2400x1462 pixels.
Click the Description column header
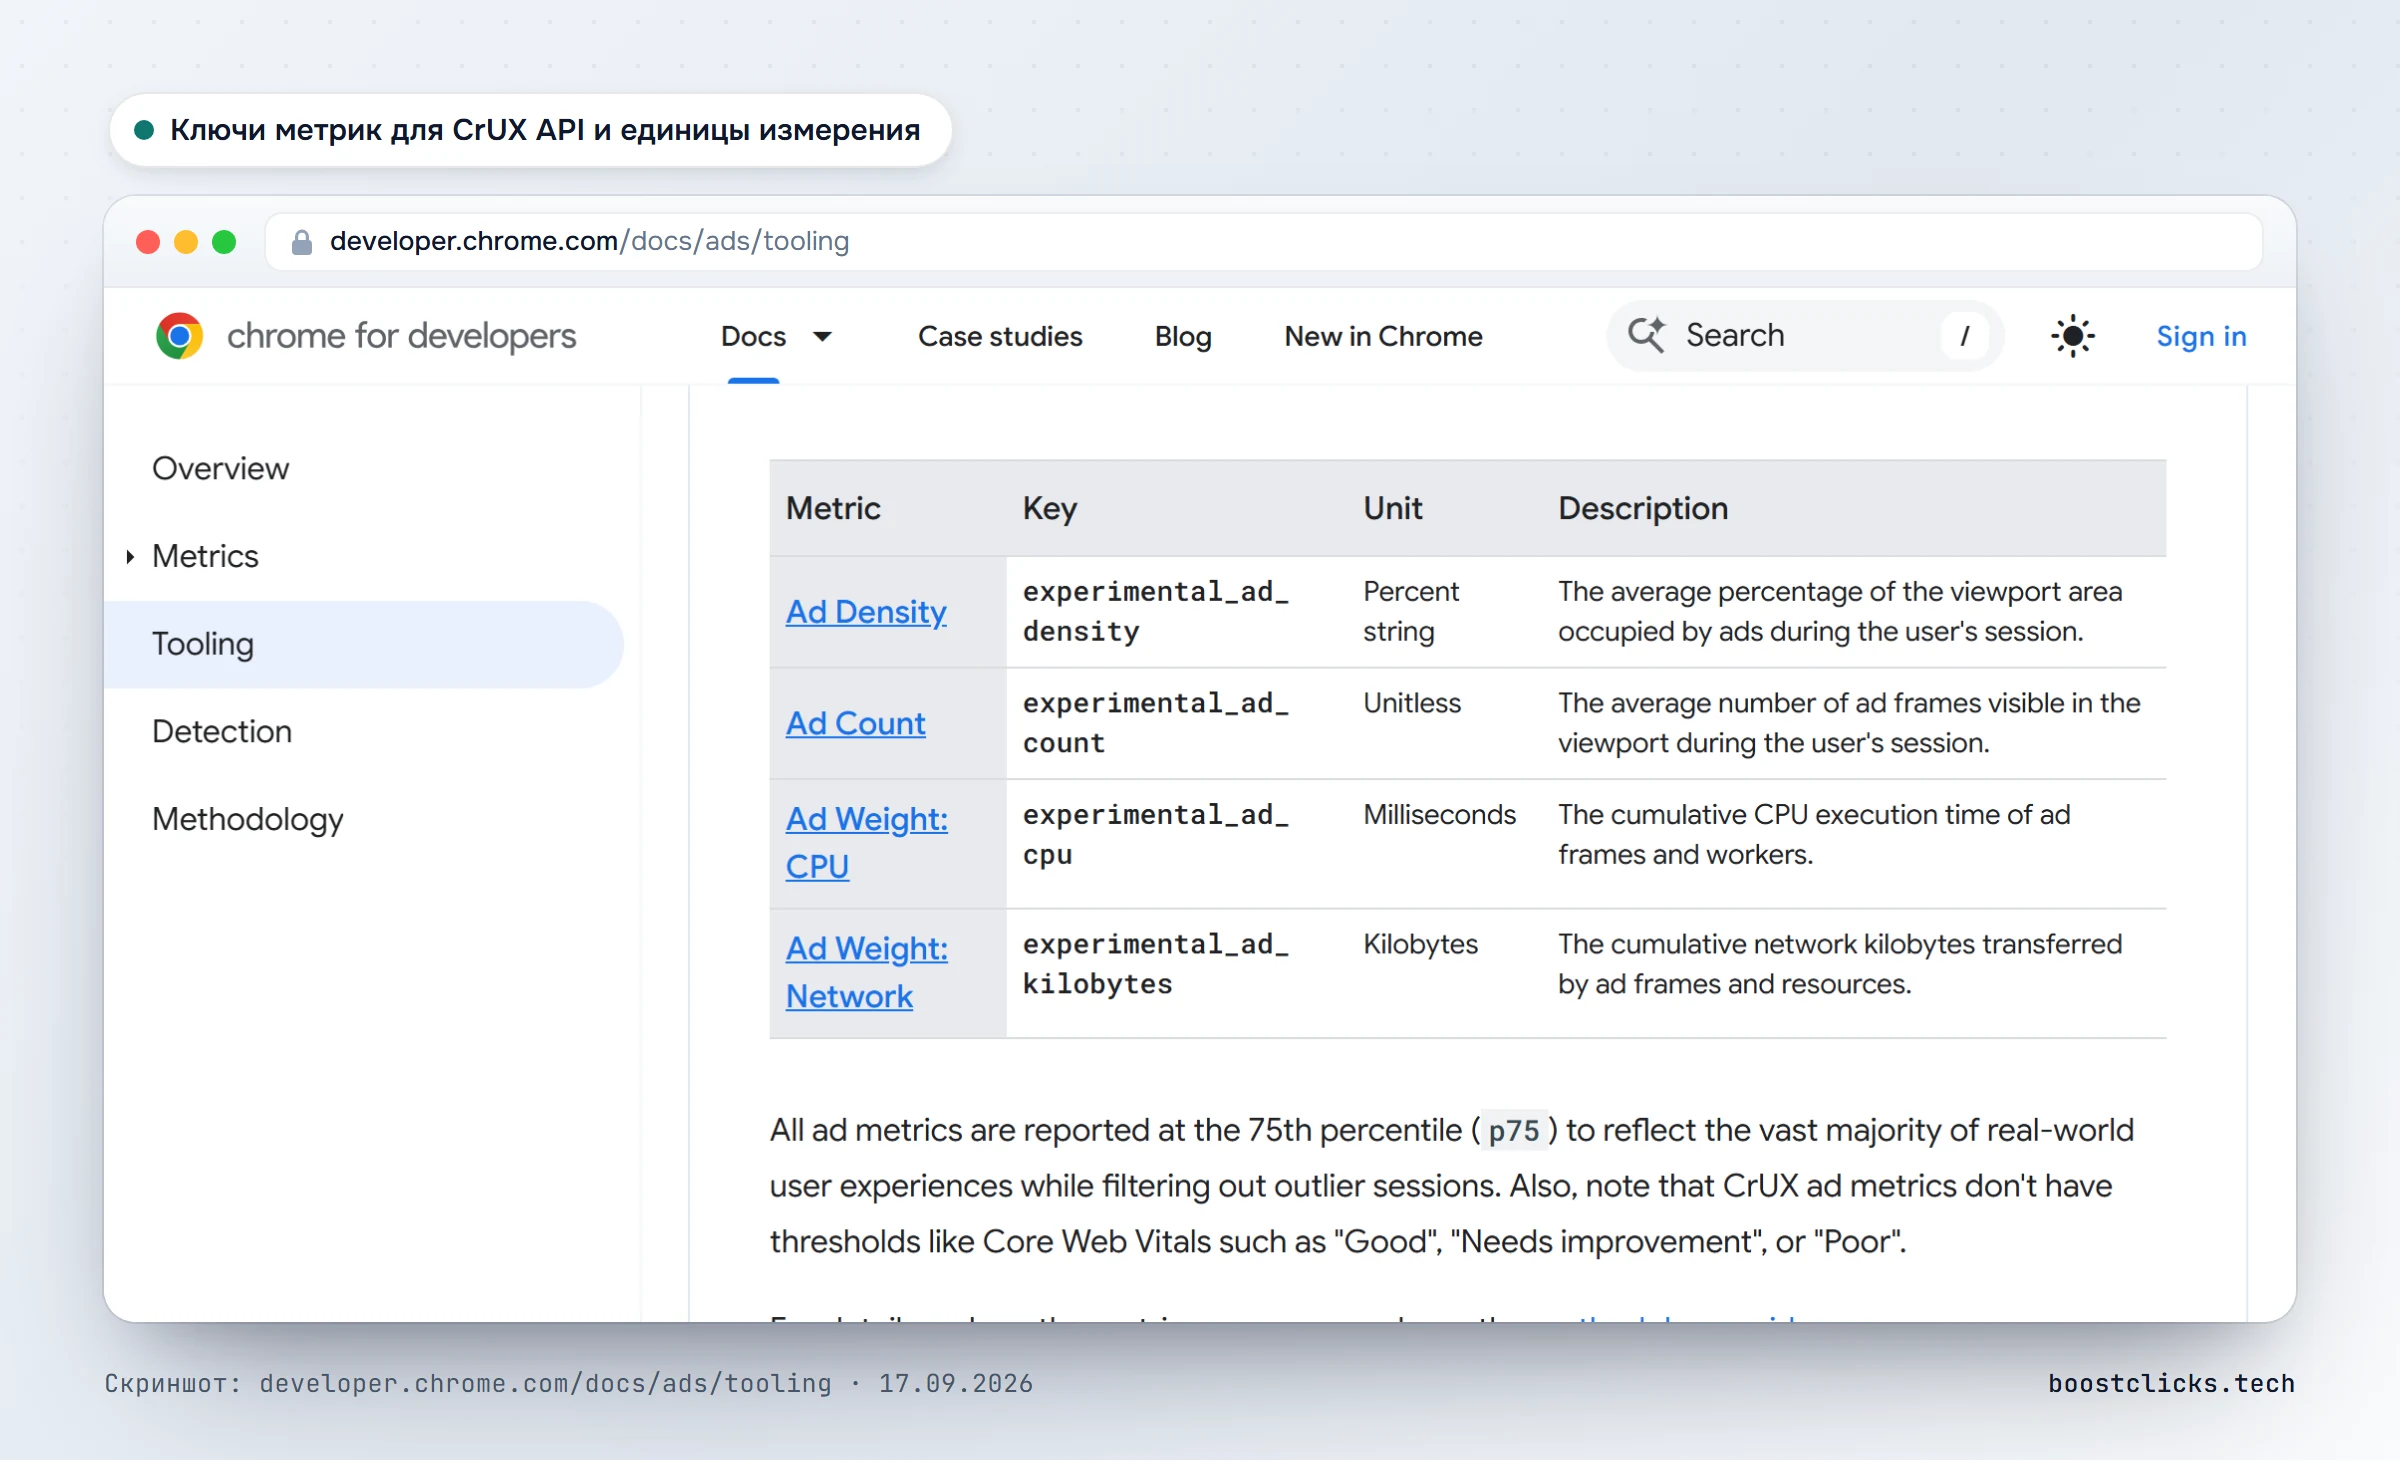[1643, 509]
